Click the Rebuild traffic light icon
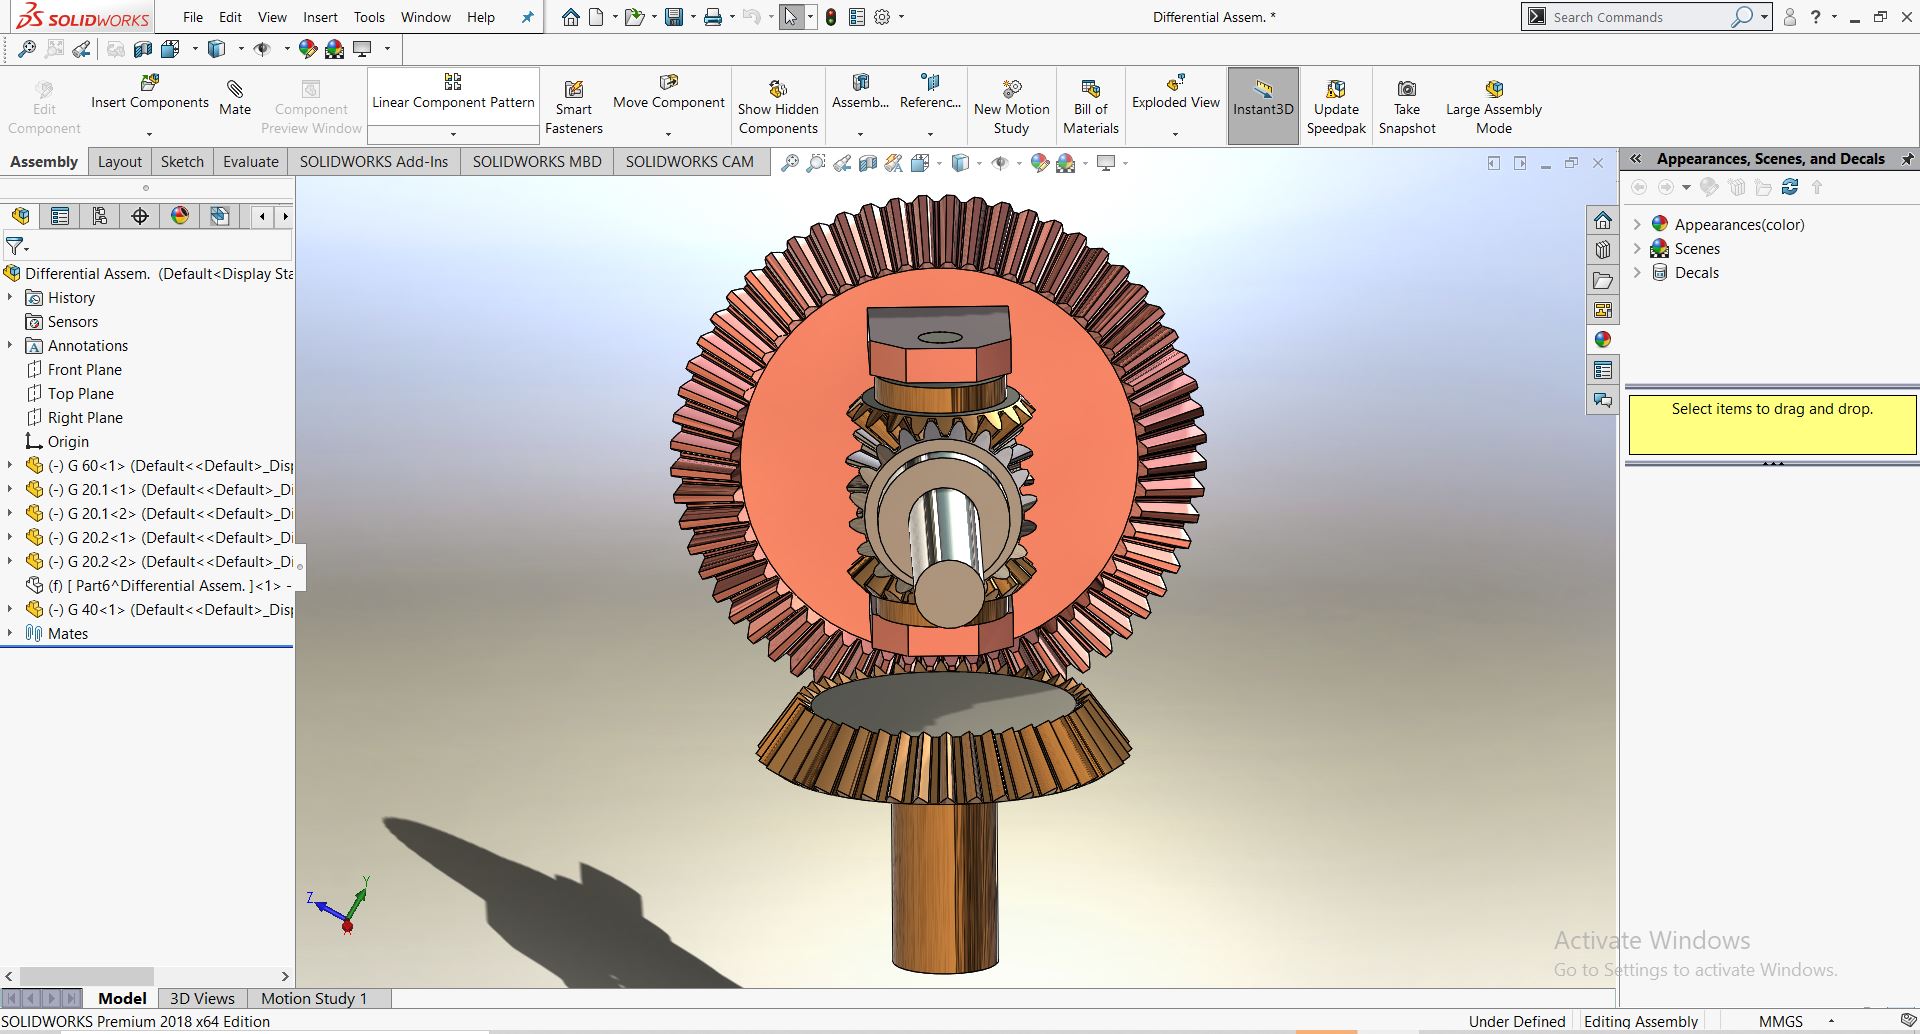The width and height of the screenshot is (1920, 1034). tap(831, 17)
